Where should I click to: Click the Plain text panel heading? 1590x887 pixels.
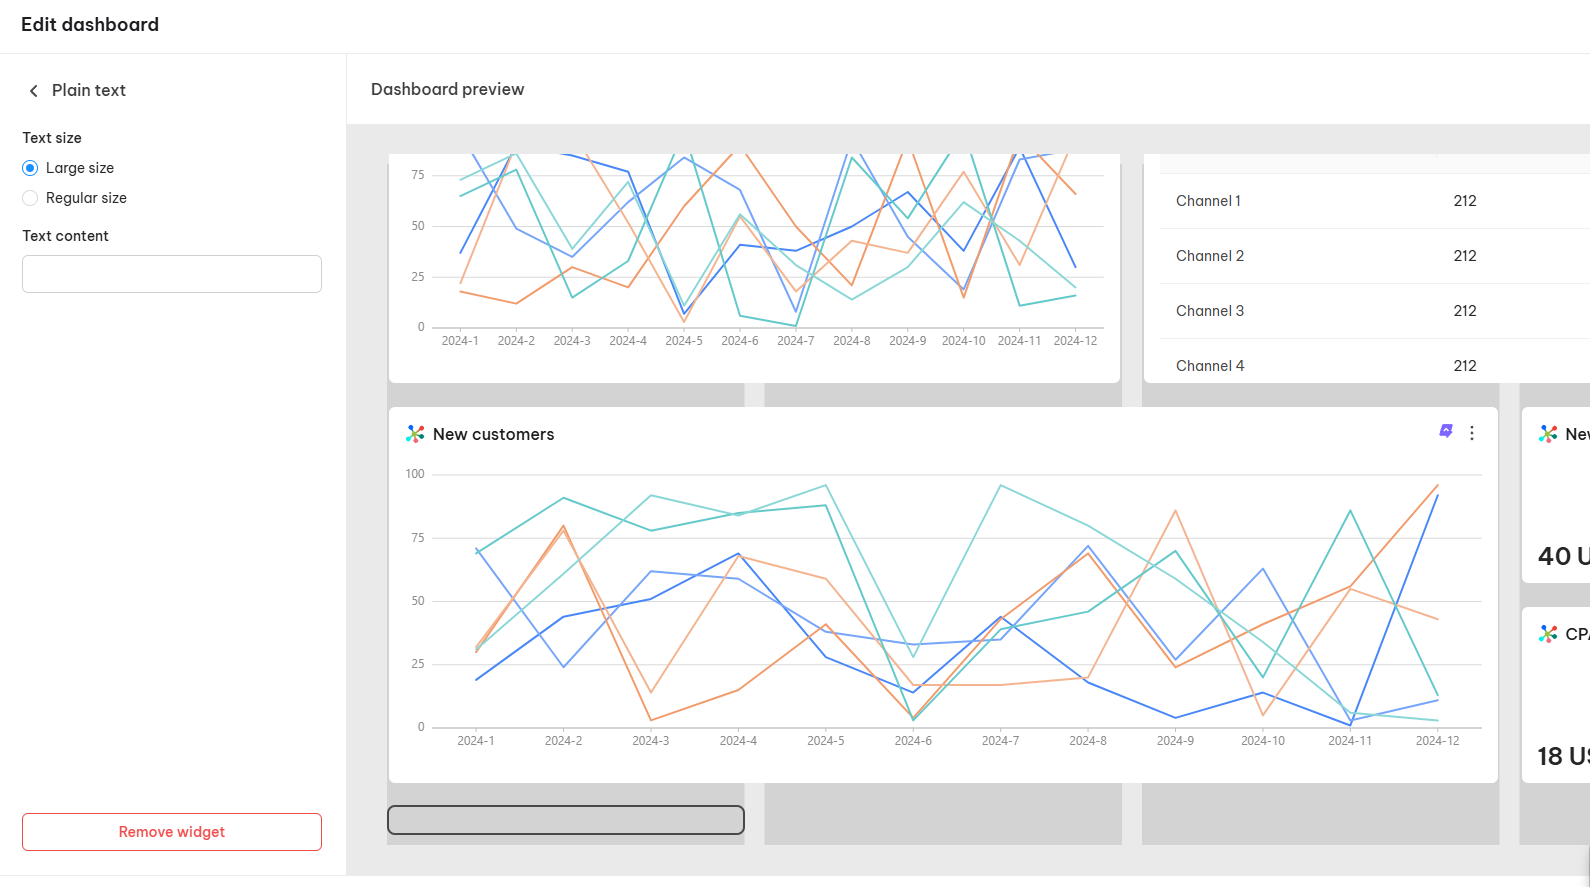(89, 90)
